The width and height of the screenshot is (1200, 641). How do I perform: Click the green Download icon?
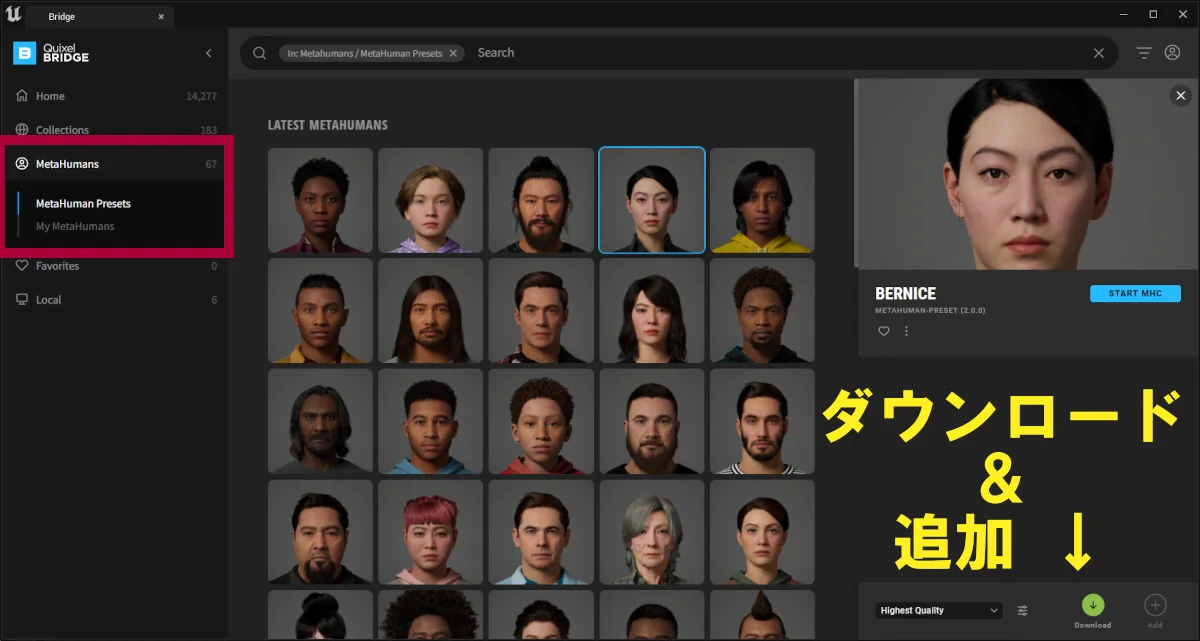coord(1092,605)
